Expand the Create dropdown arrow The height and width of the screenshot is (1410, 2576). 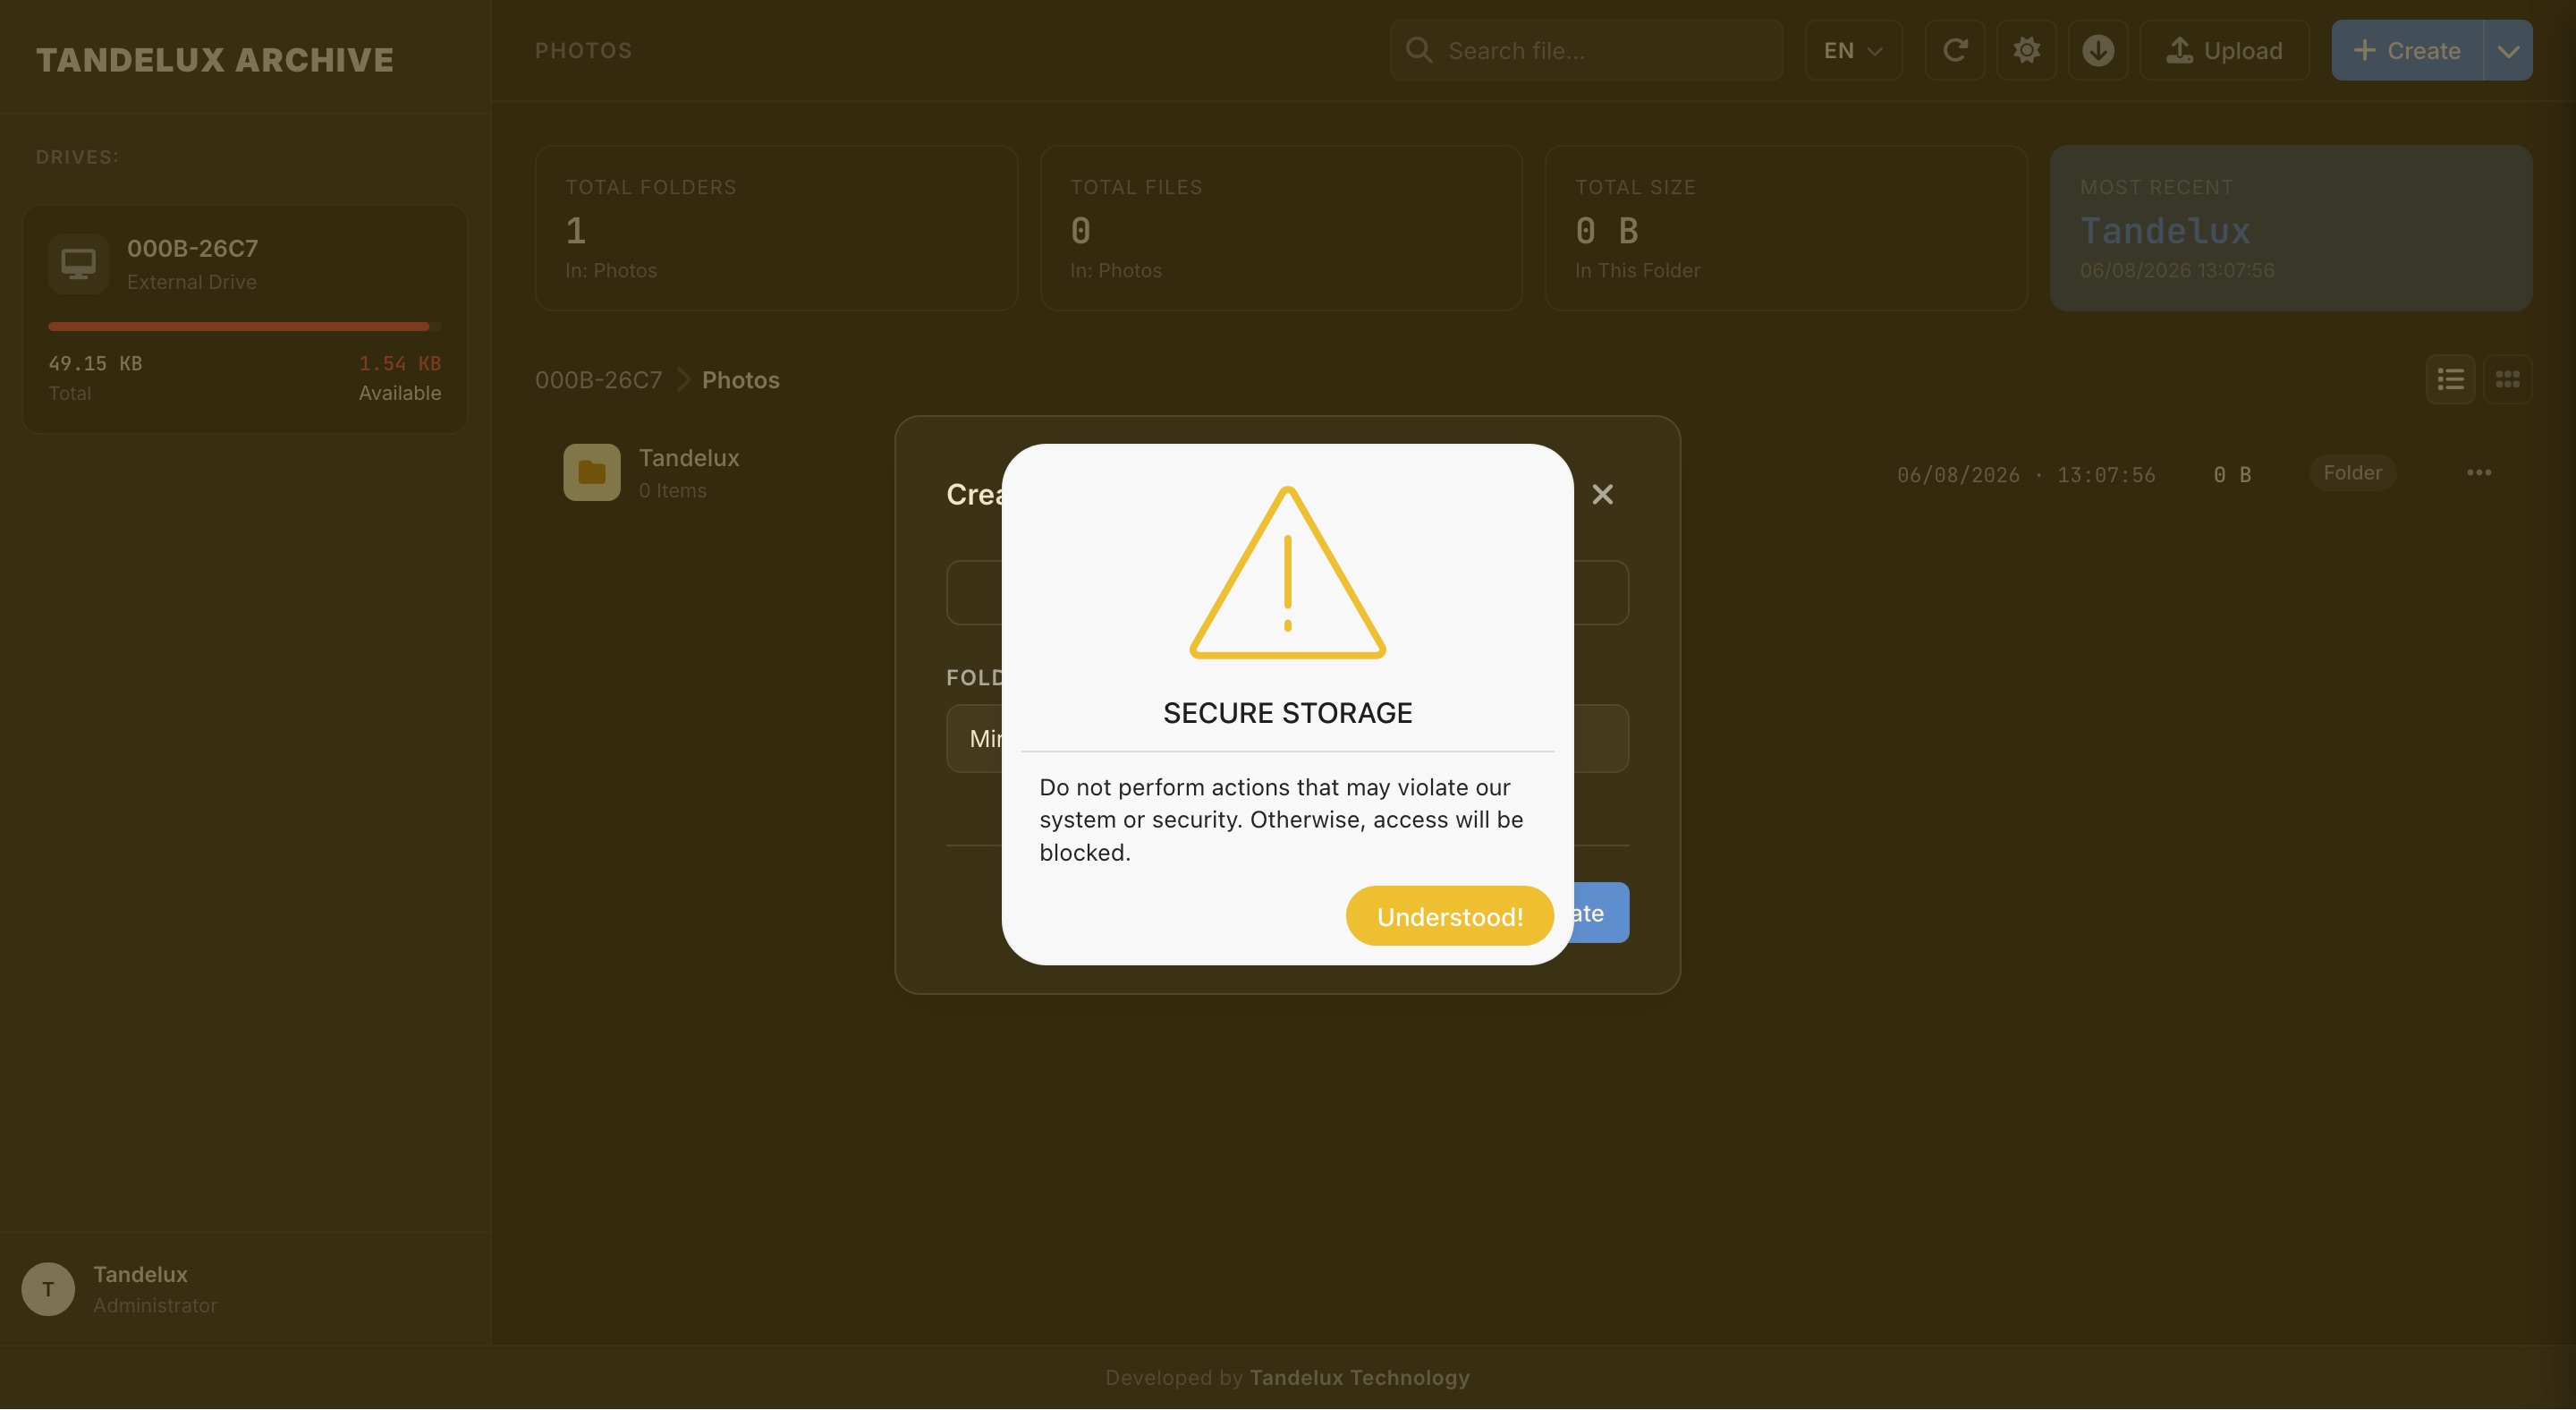point(2508,50)
